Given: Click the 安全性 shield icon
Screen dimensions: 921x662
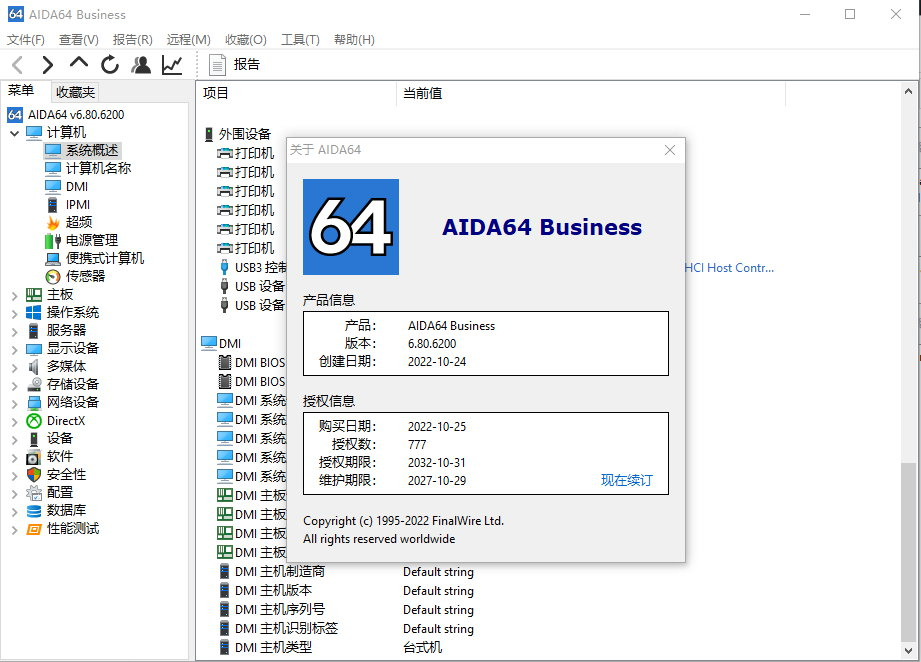Looking at the screenshot, I should (34, 475).
